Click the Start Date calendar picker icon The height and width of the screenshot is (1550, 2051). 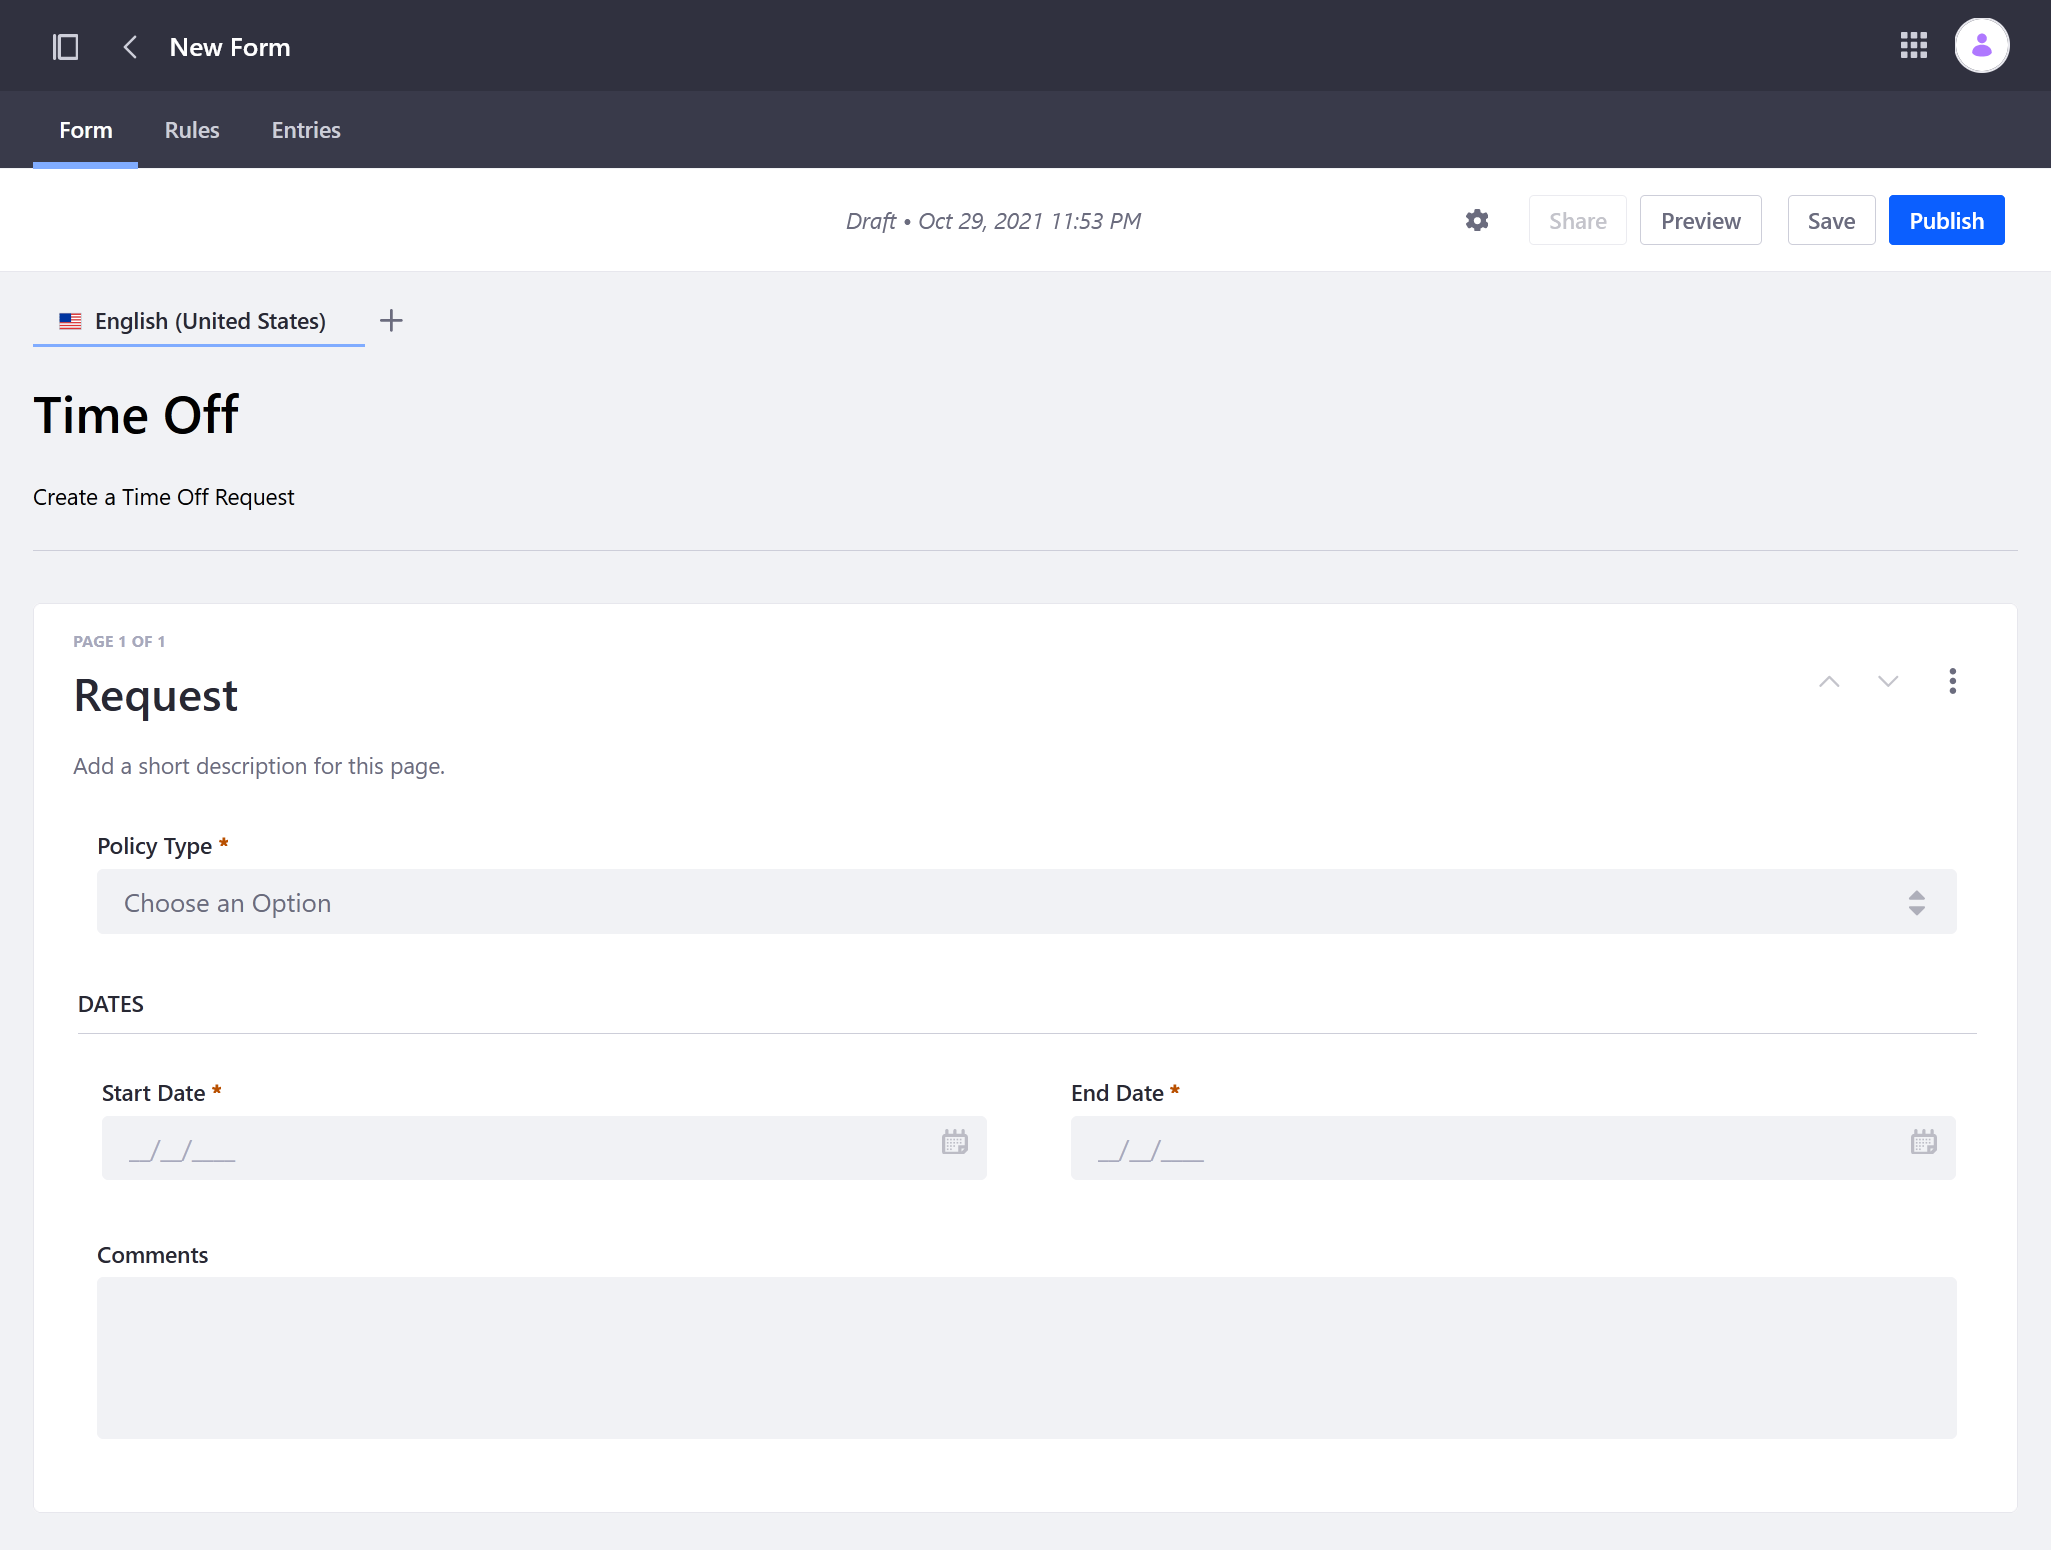(x=954, y=1143)
